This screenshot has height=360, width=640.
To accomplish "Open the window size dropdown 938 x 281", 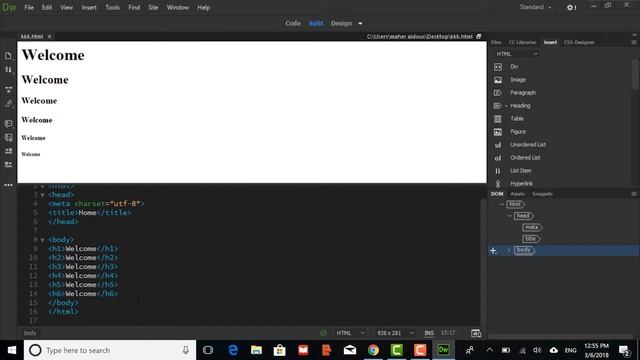I will pos(395,333).
